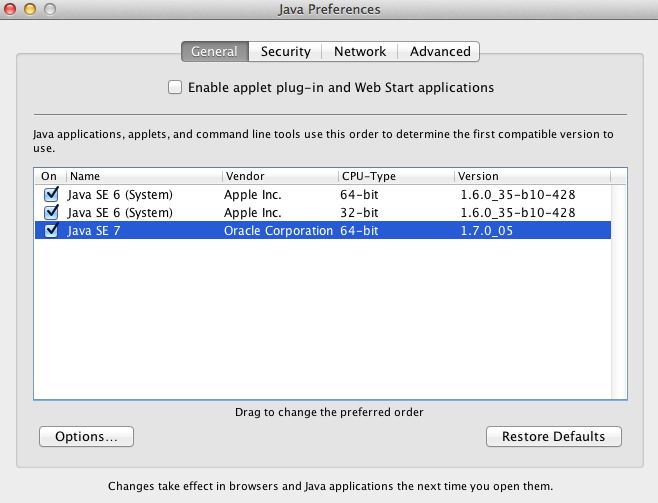
Task: Click the Name column header
Action: point(144,176)
